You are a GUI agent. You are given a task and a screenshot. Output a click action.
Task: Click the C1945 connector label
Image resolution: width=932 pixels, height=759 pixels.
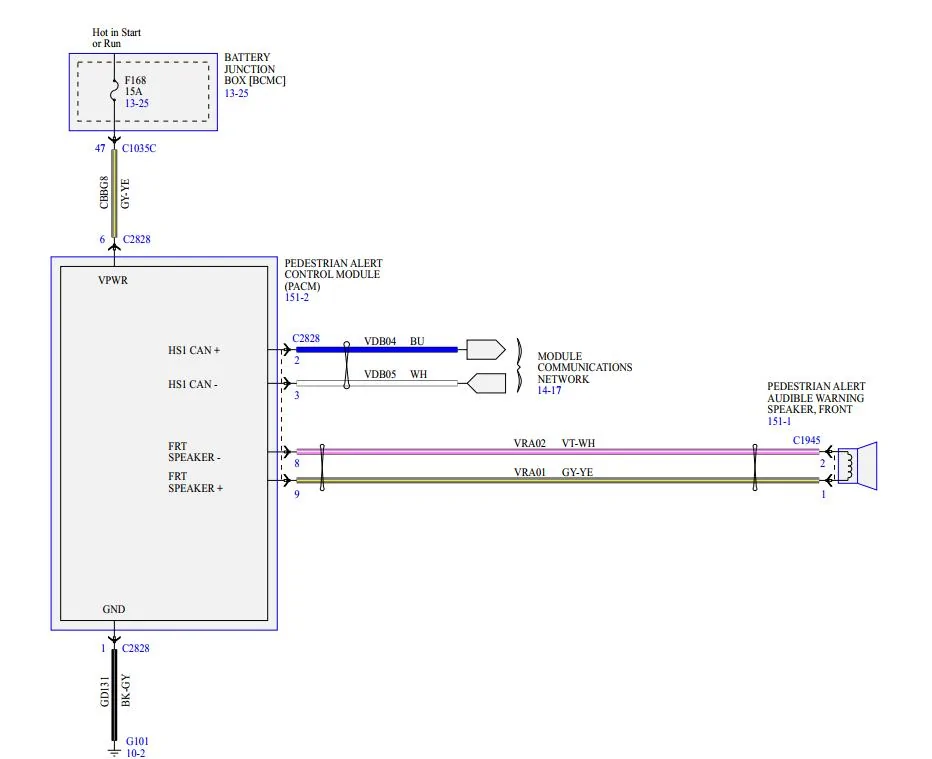tap(808, 440)
